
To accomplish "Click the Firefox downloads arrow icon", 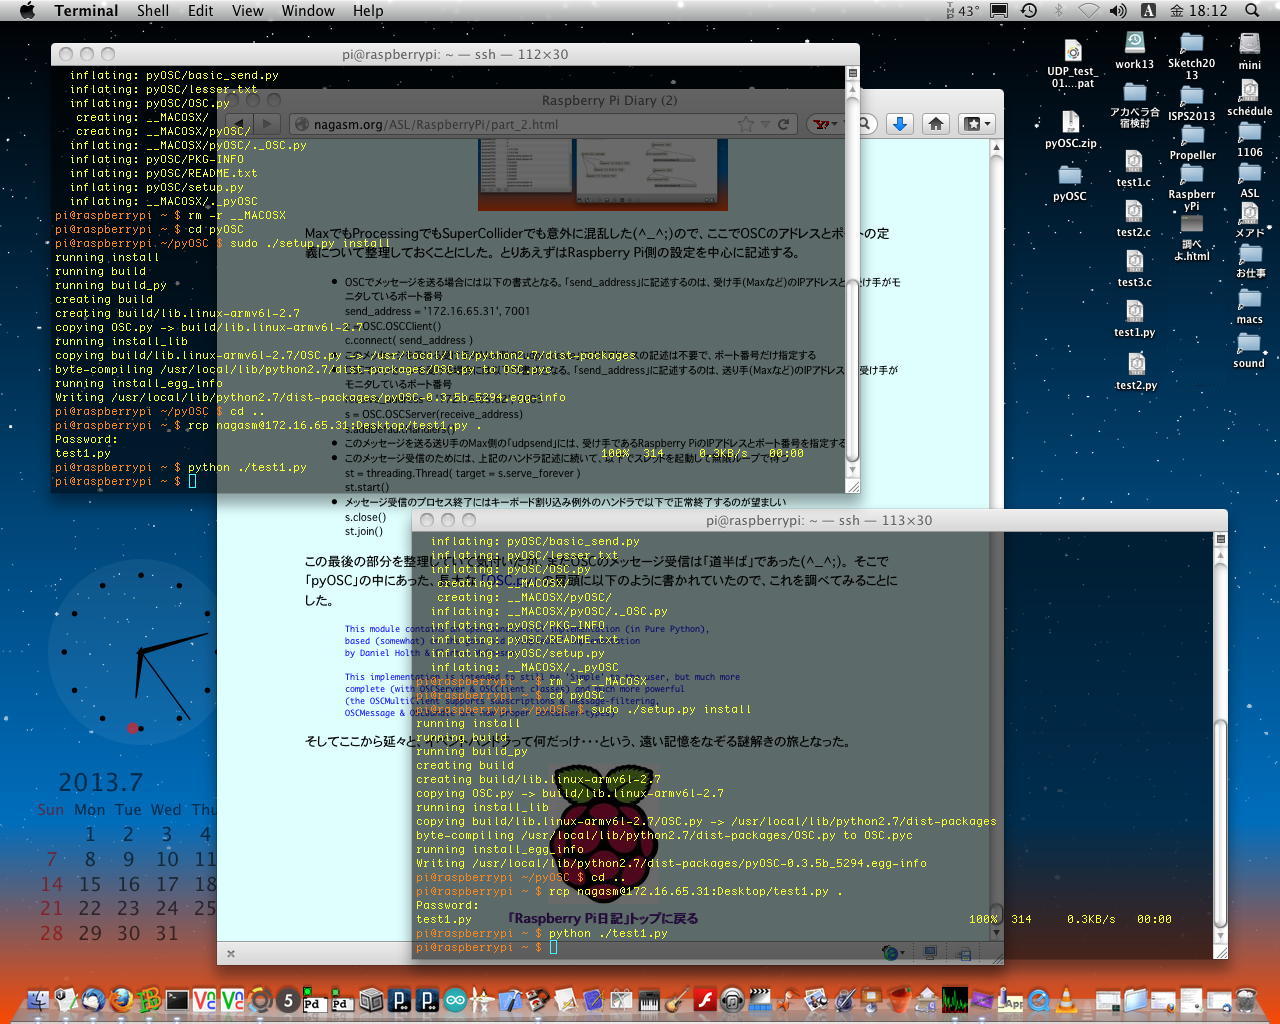I will tap(899, 124).
